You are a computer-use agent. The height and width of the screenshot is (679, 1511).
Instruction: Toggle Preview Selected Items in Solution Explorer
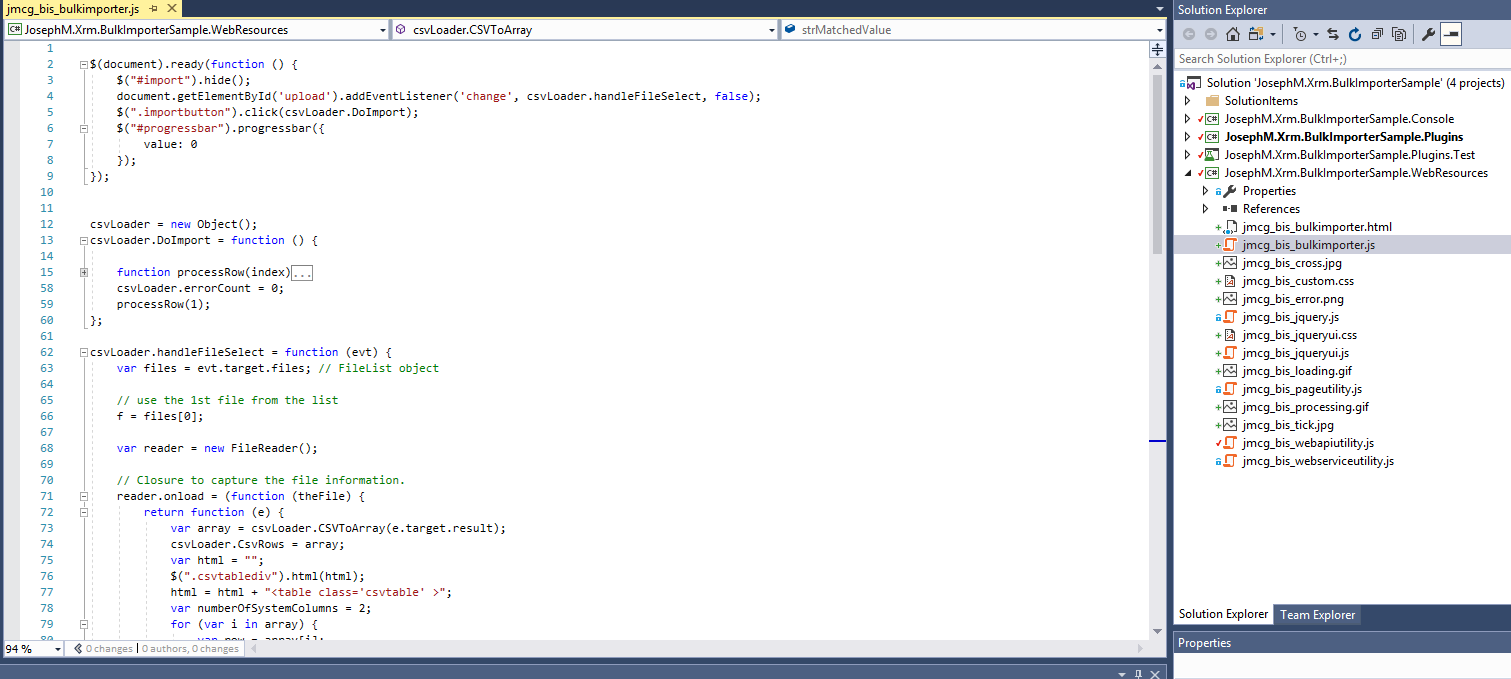(x=1450, y=33)
